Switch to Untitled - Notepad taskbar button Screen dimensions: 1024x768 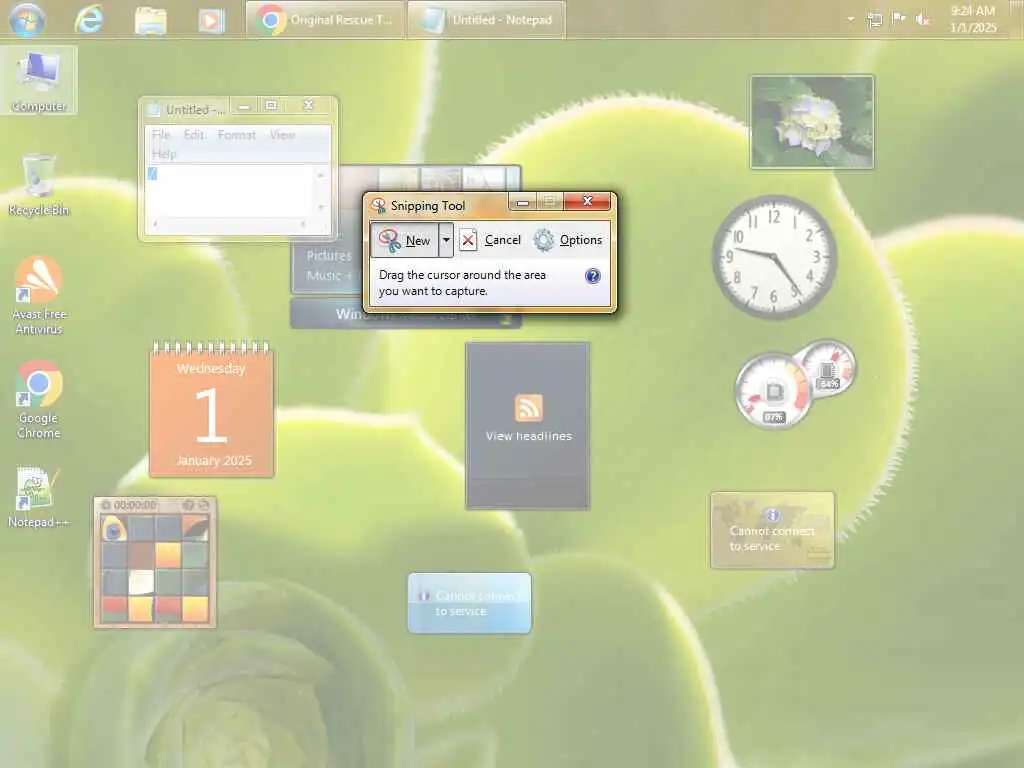point(487,20)
